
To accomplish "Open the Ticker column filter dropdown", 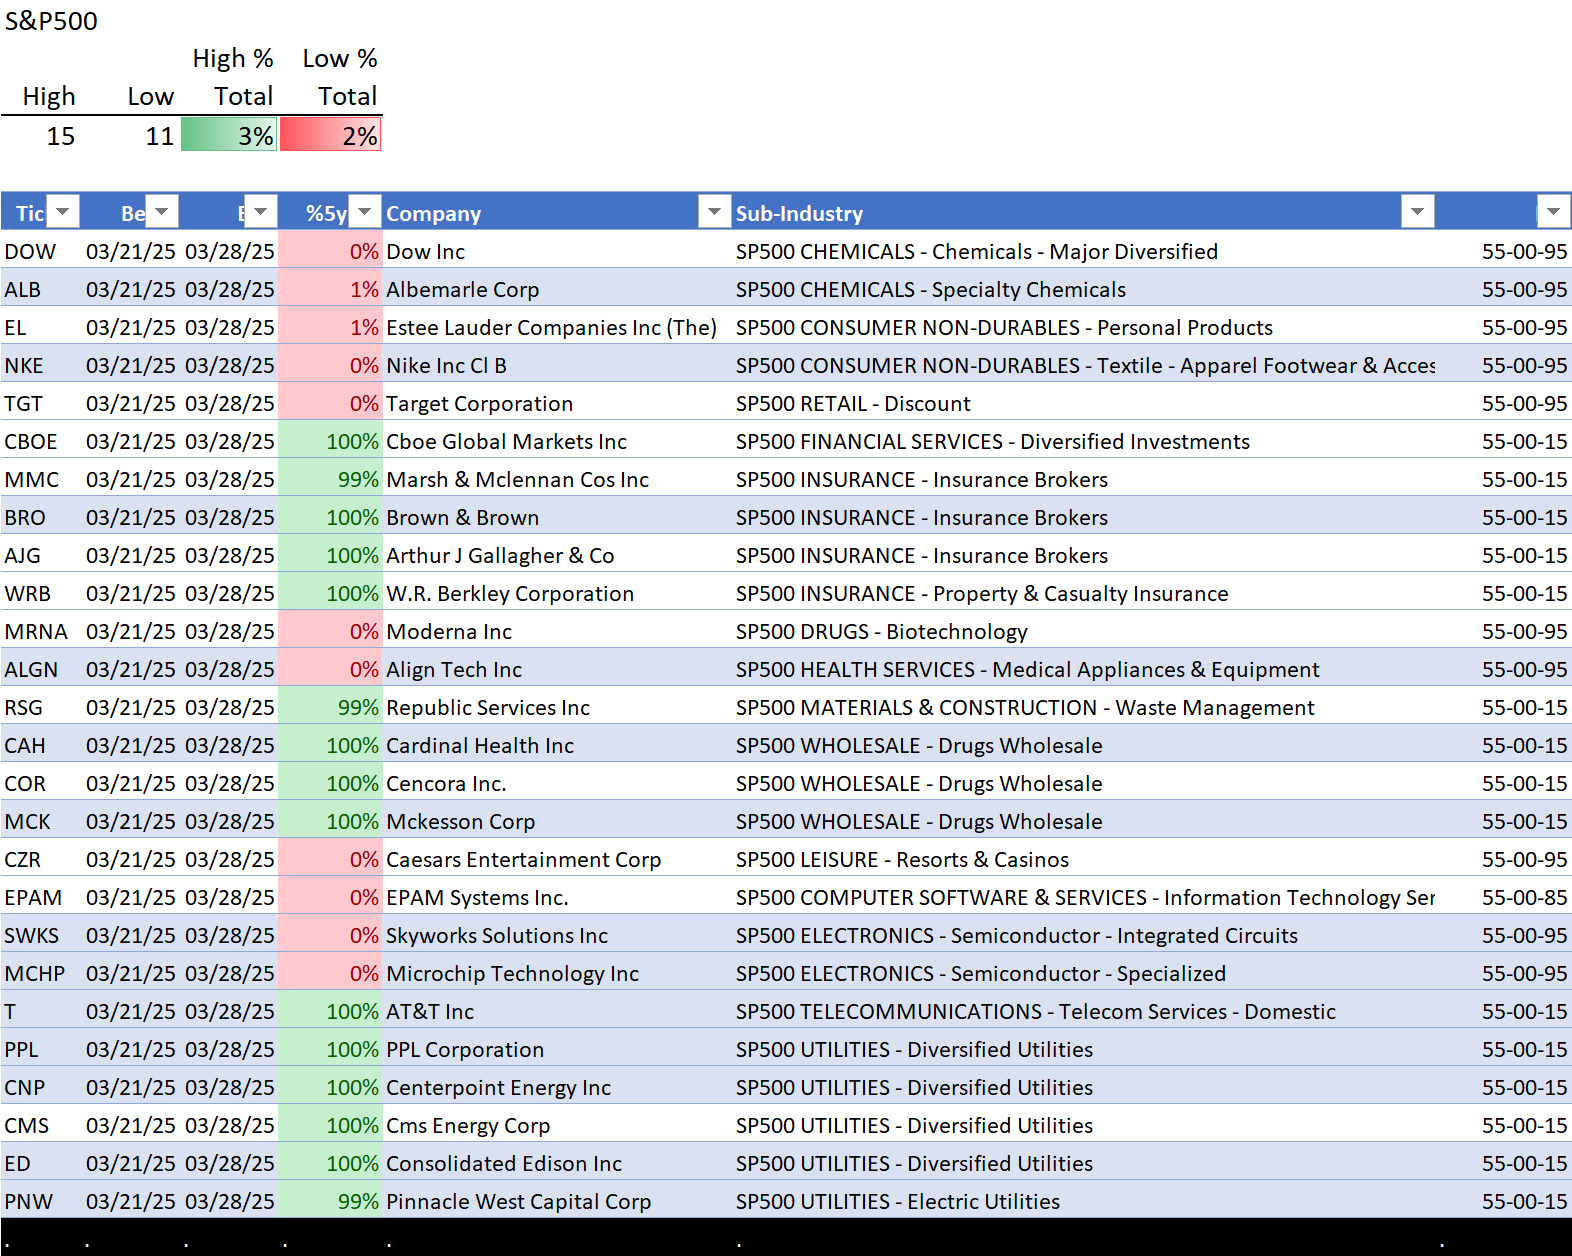I will tap(63, 212).
